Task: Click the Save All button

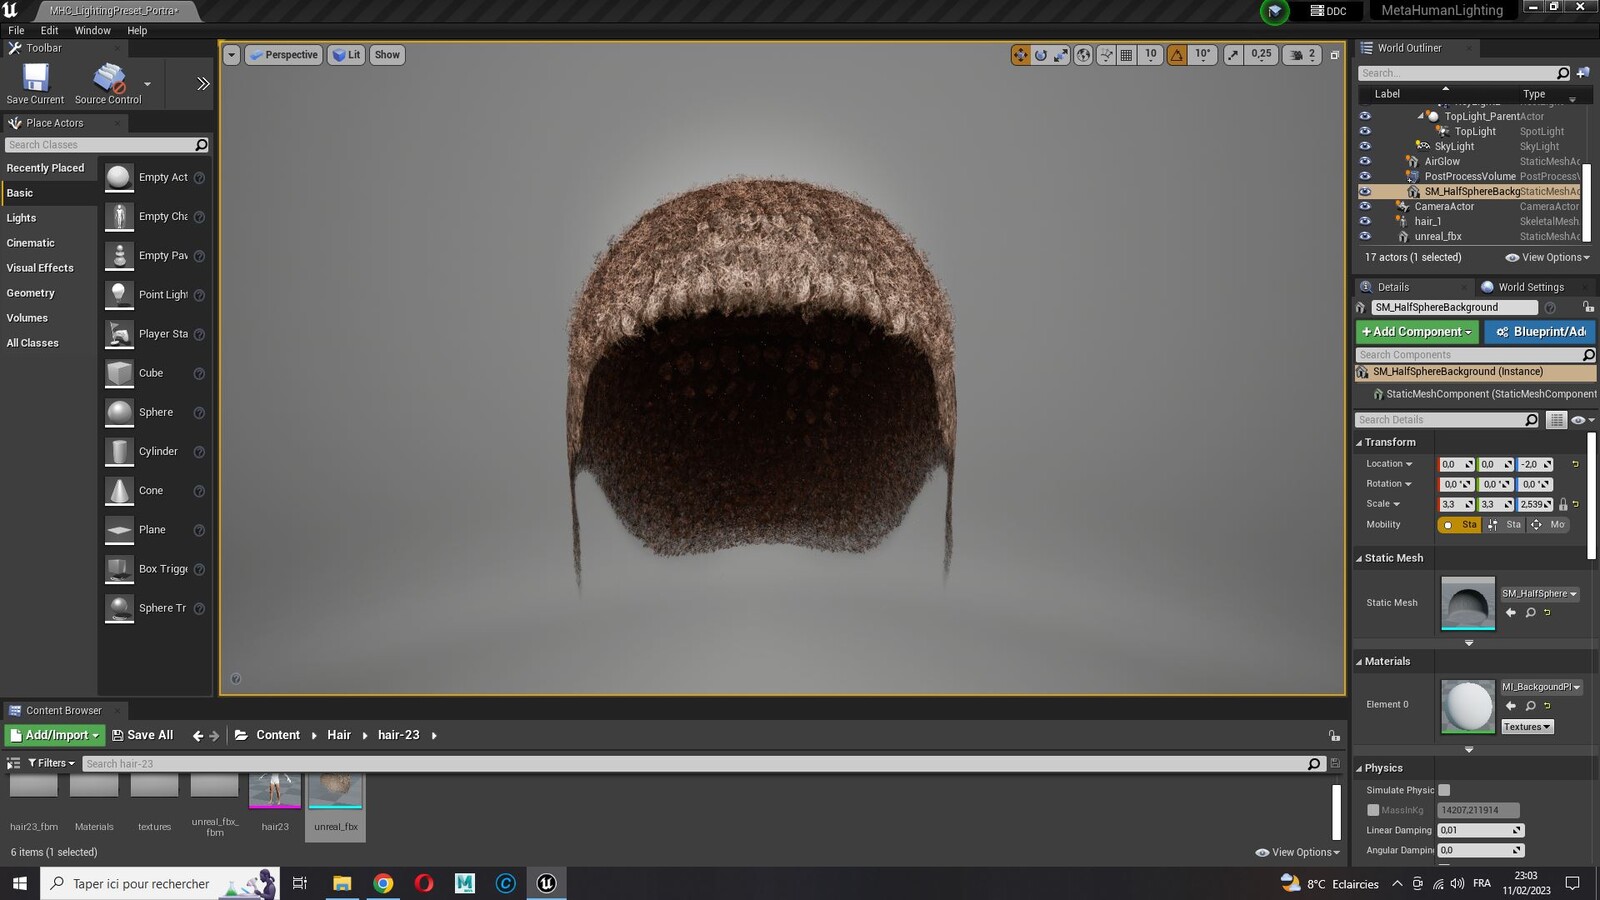Action: click(142, 735)
